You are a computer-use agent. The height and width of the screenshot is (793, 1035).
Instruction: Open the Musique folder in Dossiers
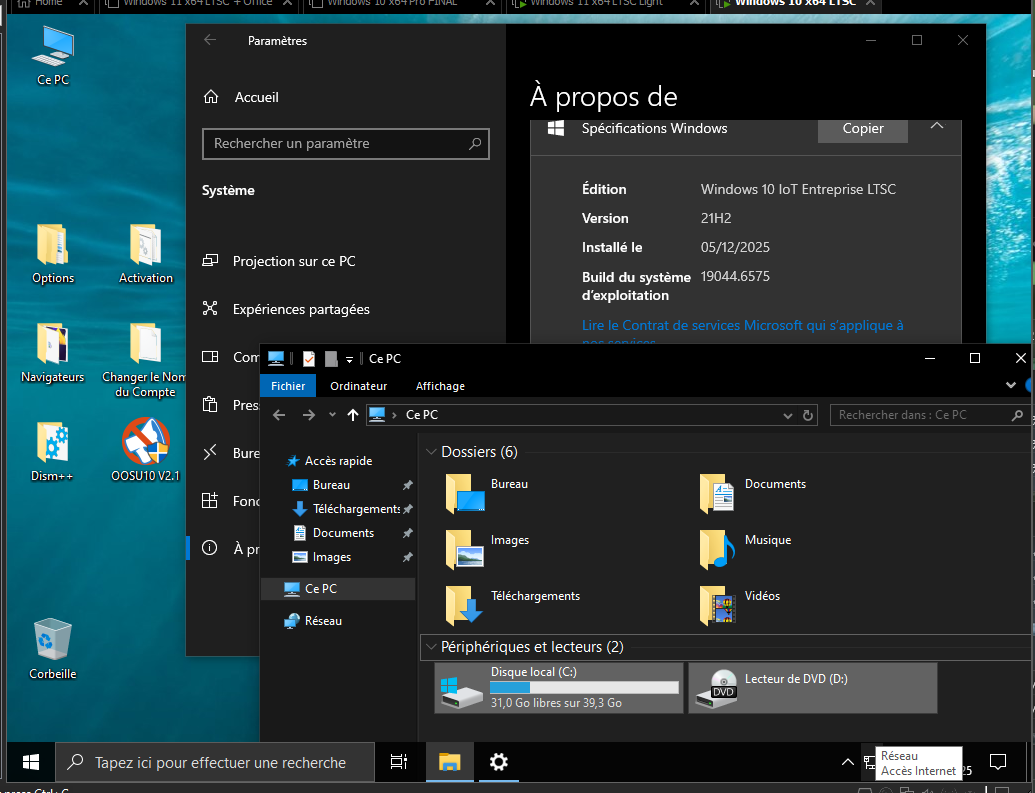pyautogui.click(x=745, y=549)
